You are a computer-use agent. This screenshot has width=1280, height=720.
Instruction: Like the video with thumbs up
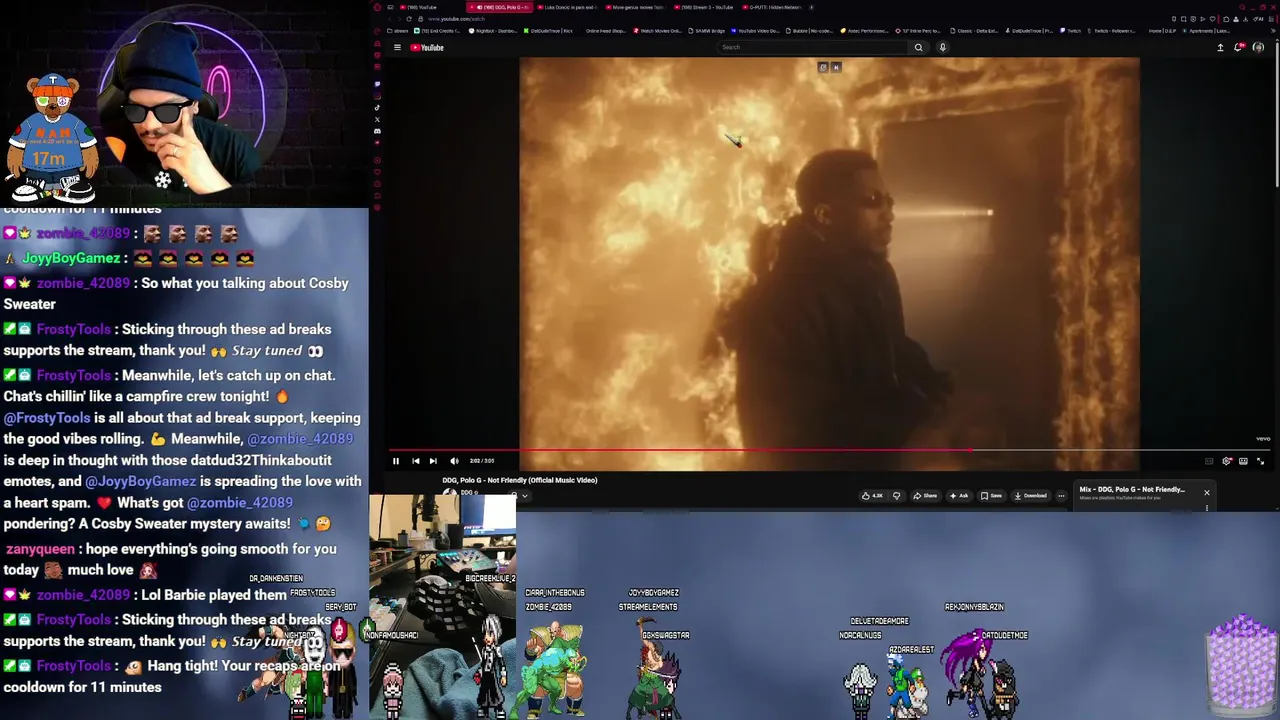click(x=874, y=496)
